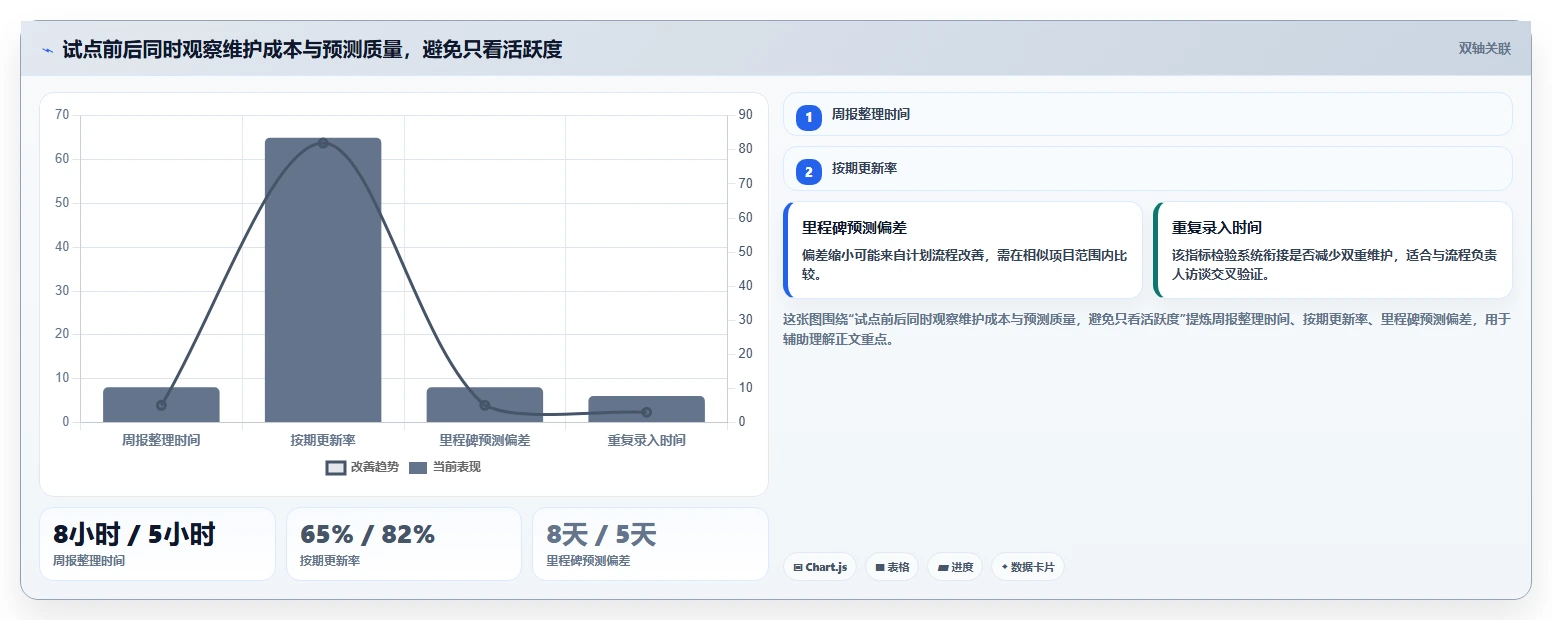
Task: Click the 周报整理时间 caption under 8小时 stat
Action: [89, 561]
